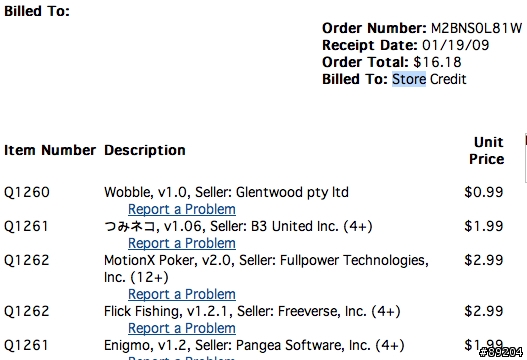Click the Item Number column header
The image size is (527, 360).
(50, 150)
